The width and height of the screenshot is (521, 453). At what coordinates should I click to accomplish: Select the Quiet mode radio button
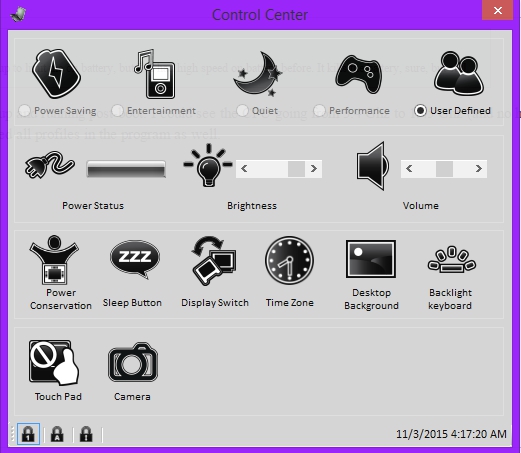pyautogui.click(x=242, y=110)
